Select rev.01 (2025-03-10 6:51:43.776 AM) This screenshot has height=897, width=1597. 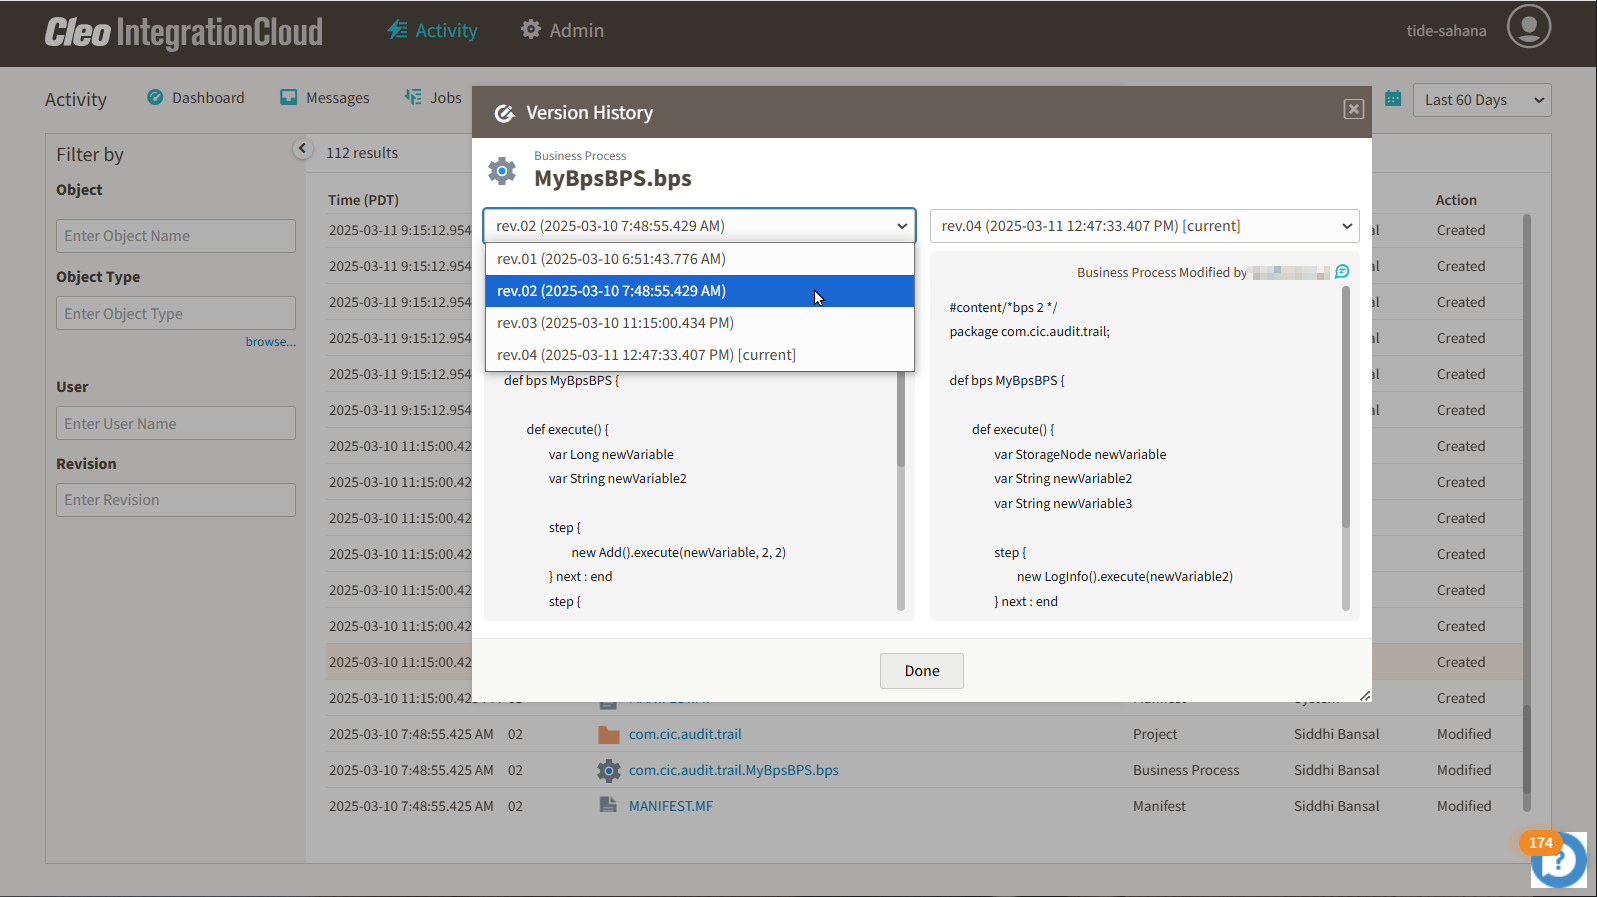699,259
